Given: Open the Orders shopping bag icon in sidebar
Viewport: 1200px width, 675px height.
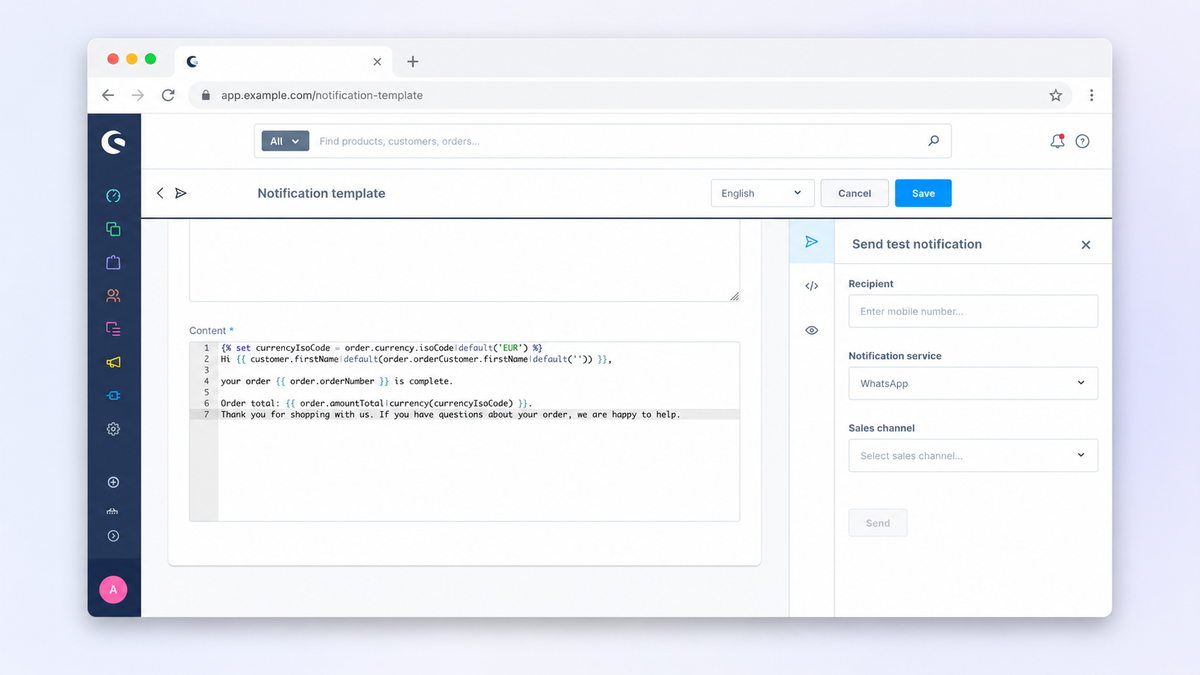Looking at the screenshot, I should coord(113,262).
